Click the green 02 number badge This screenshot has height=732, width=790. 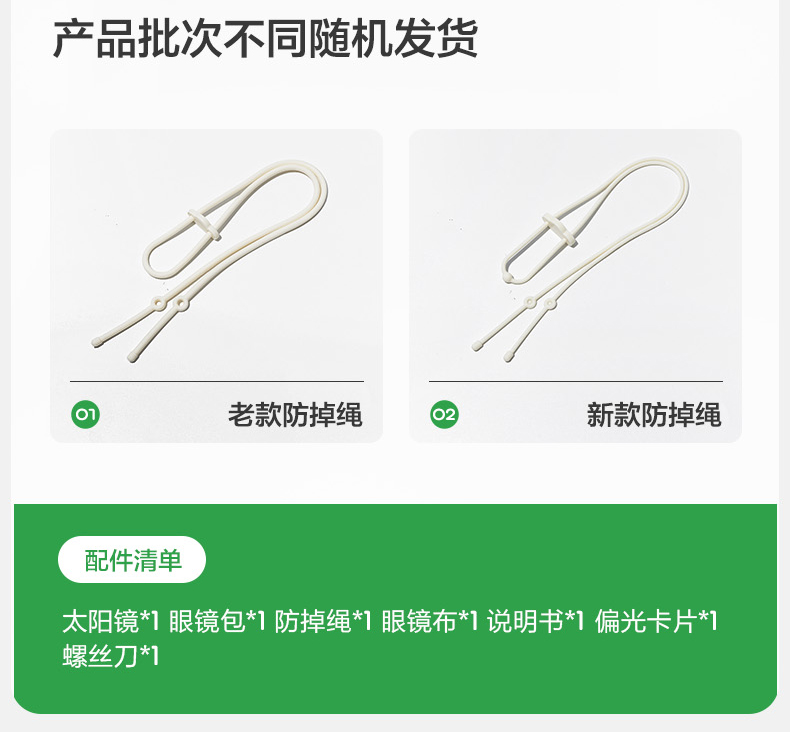(x=444, y=415)
